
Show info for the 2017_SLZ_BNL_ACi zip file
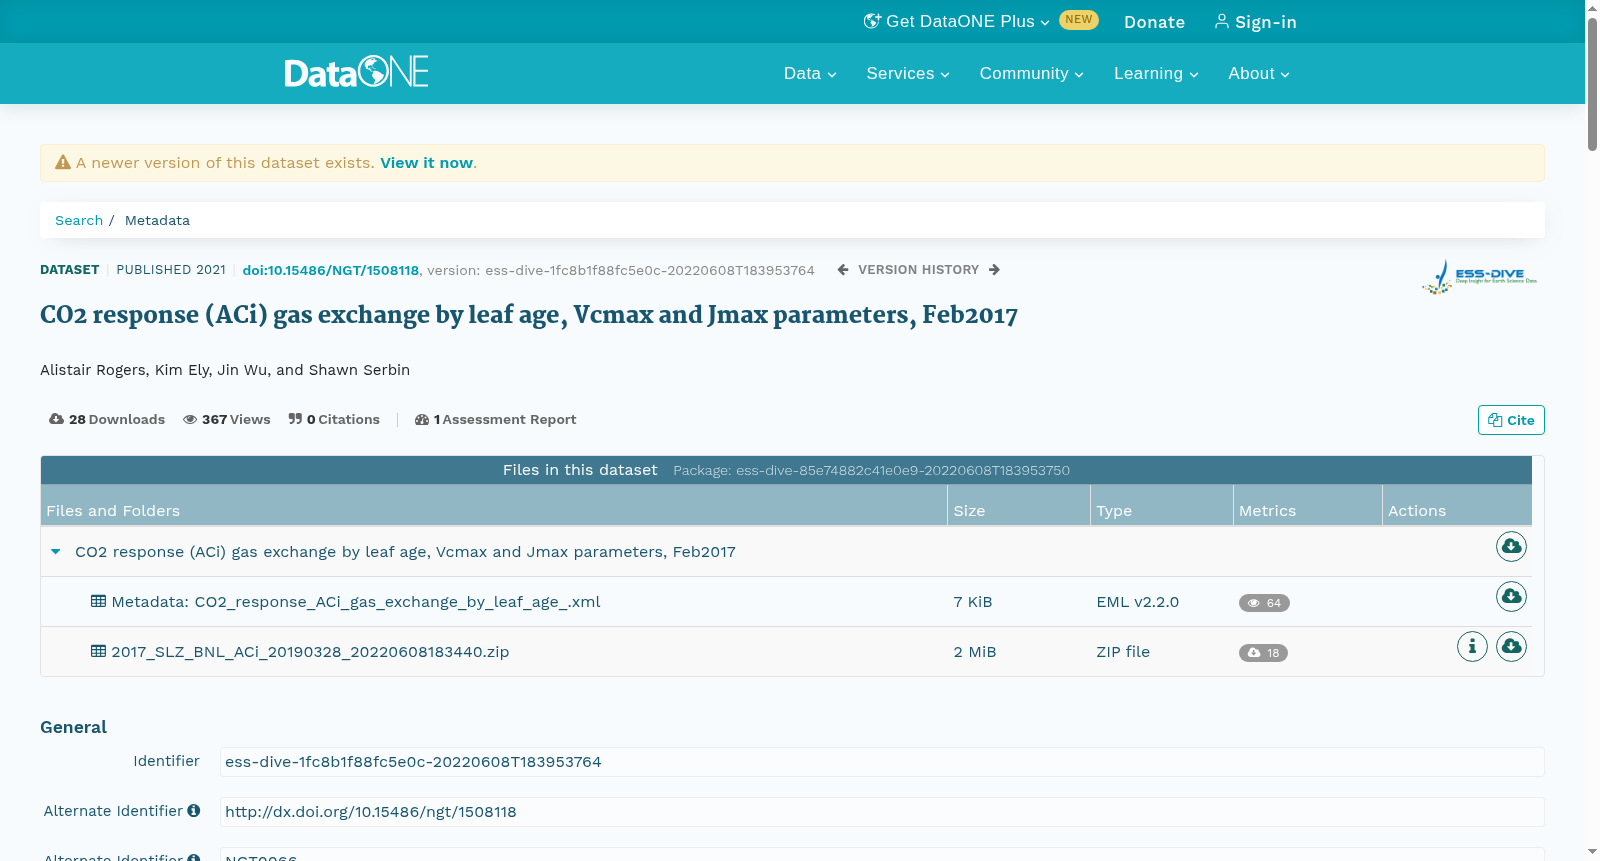1472,647
